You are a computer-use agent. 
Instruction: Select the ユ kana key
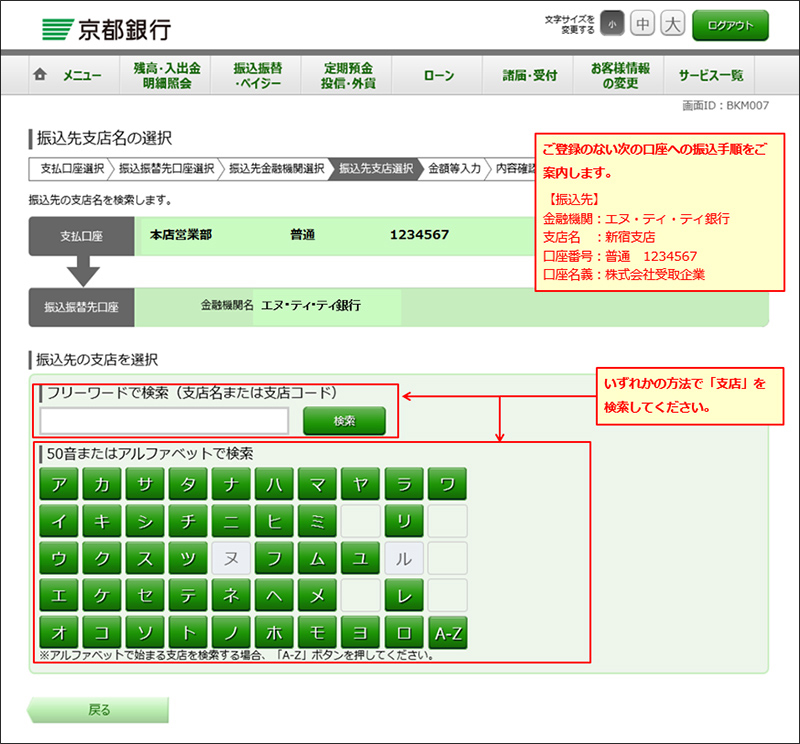361,558
